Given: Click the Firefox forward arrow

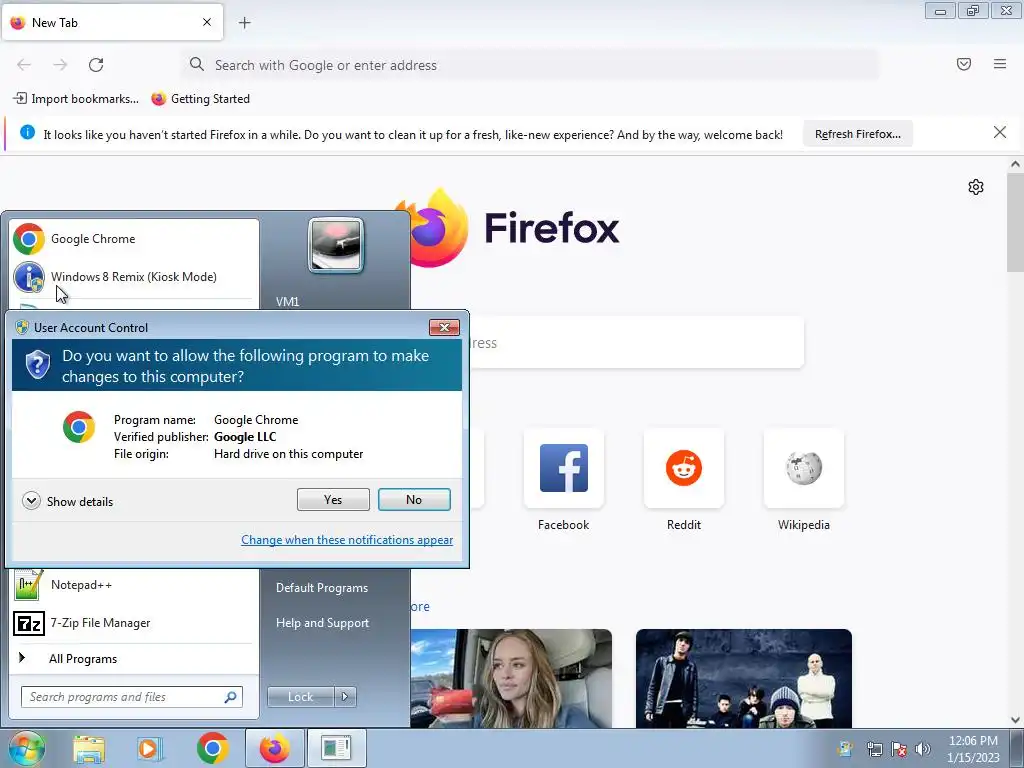Looking at the screenshot, I should click(60, 65).
